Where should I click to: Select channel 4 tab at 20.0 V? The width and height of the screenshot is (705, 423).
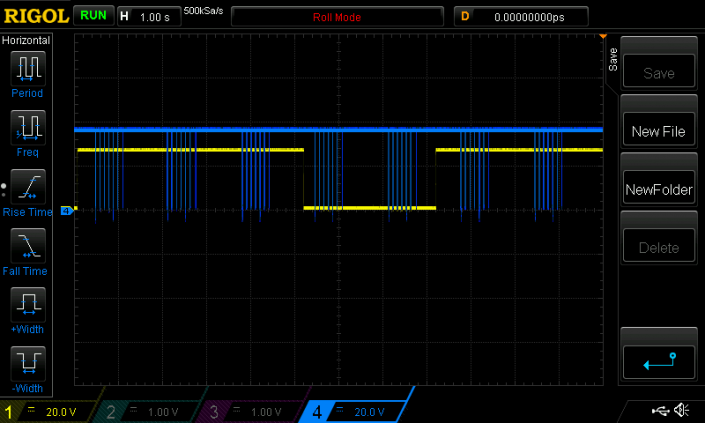click(356, 412)
